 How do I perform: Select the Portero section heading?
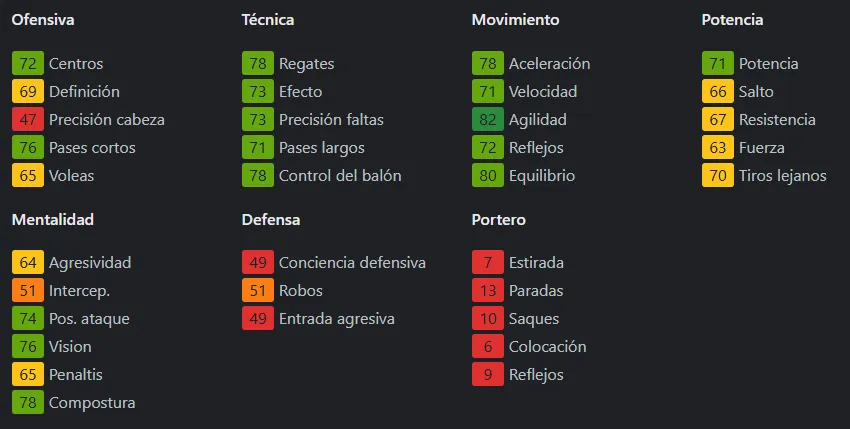(x=499, y=219)
